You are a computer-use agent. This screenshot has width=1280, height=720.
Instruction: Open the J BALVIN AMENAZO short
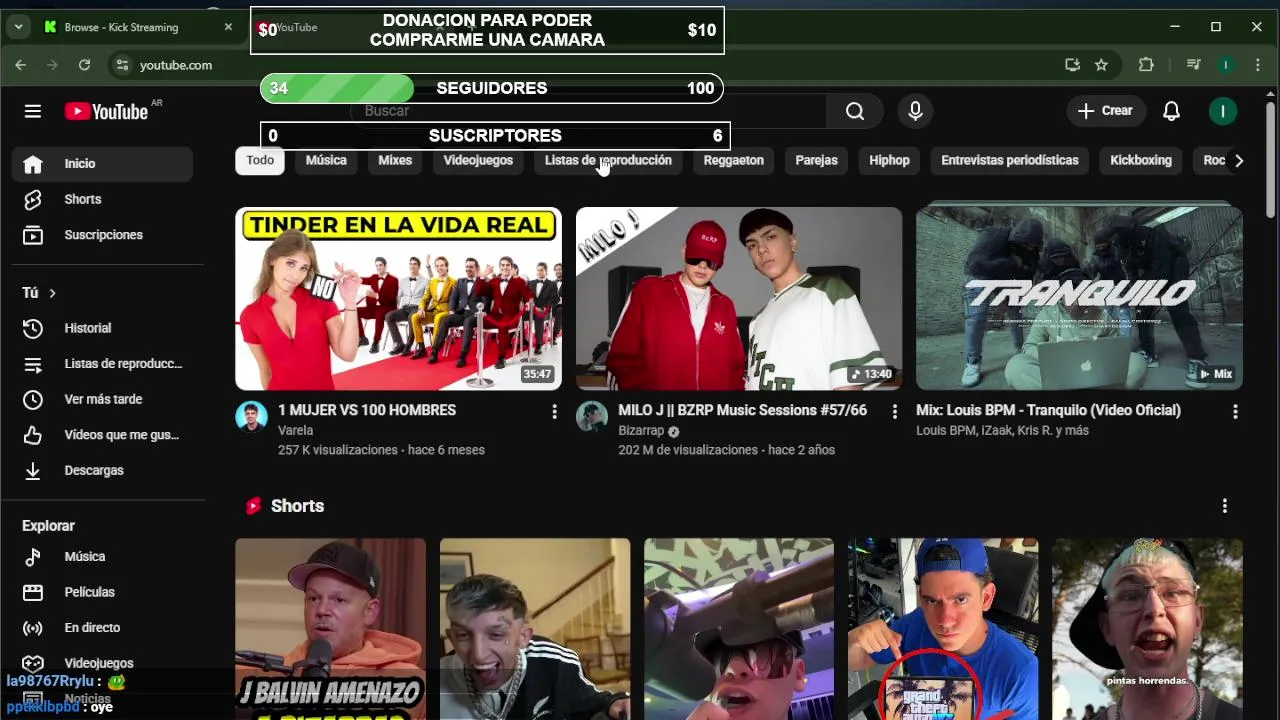(x=330, y=629)
